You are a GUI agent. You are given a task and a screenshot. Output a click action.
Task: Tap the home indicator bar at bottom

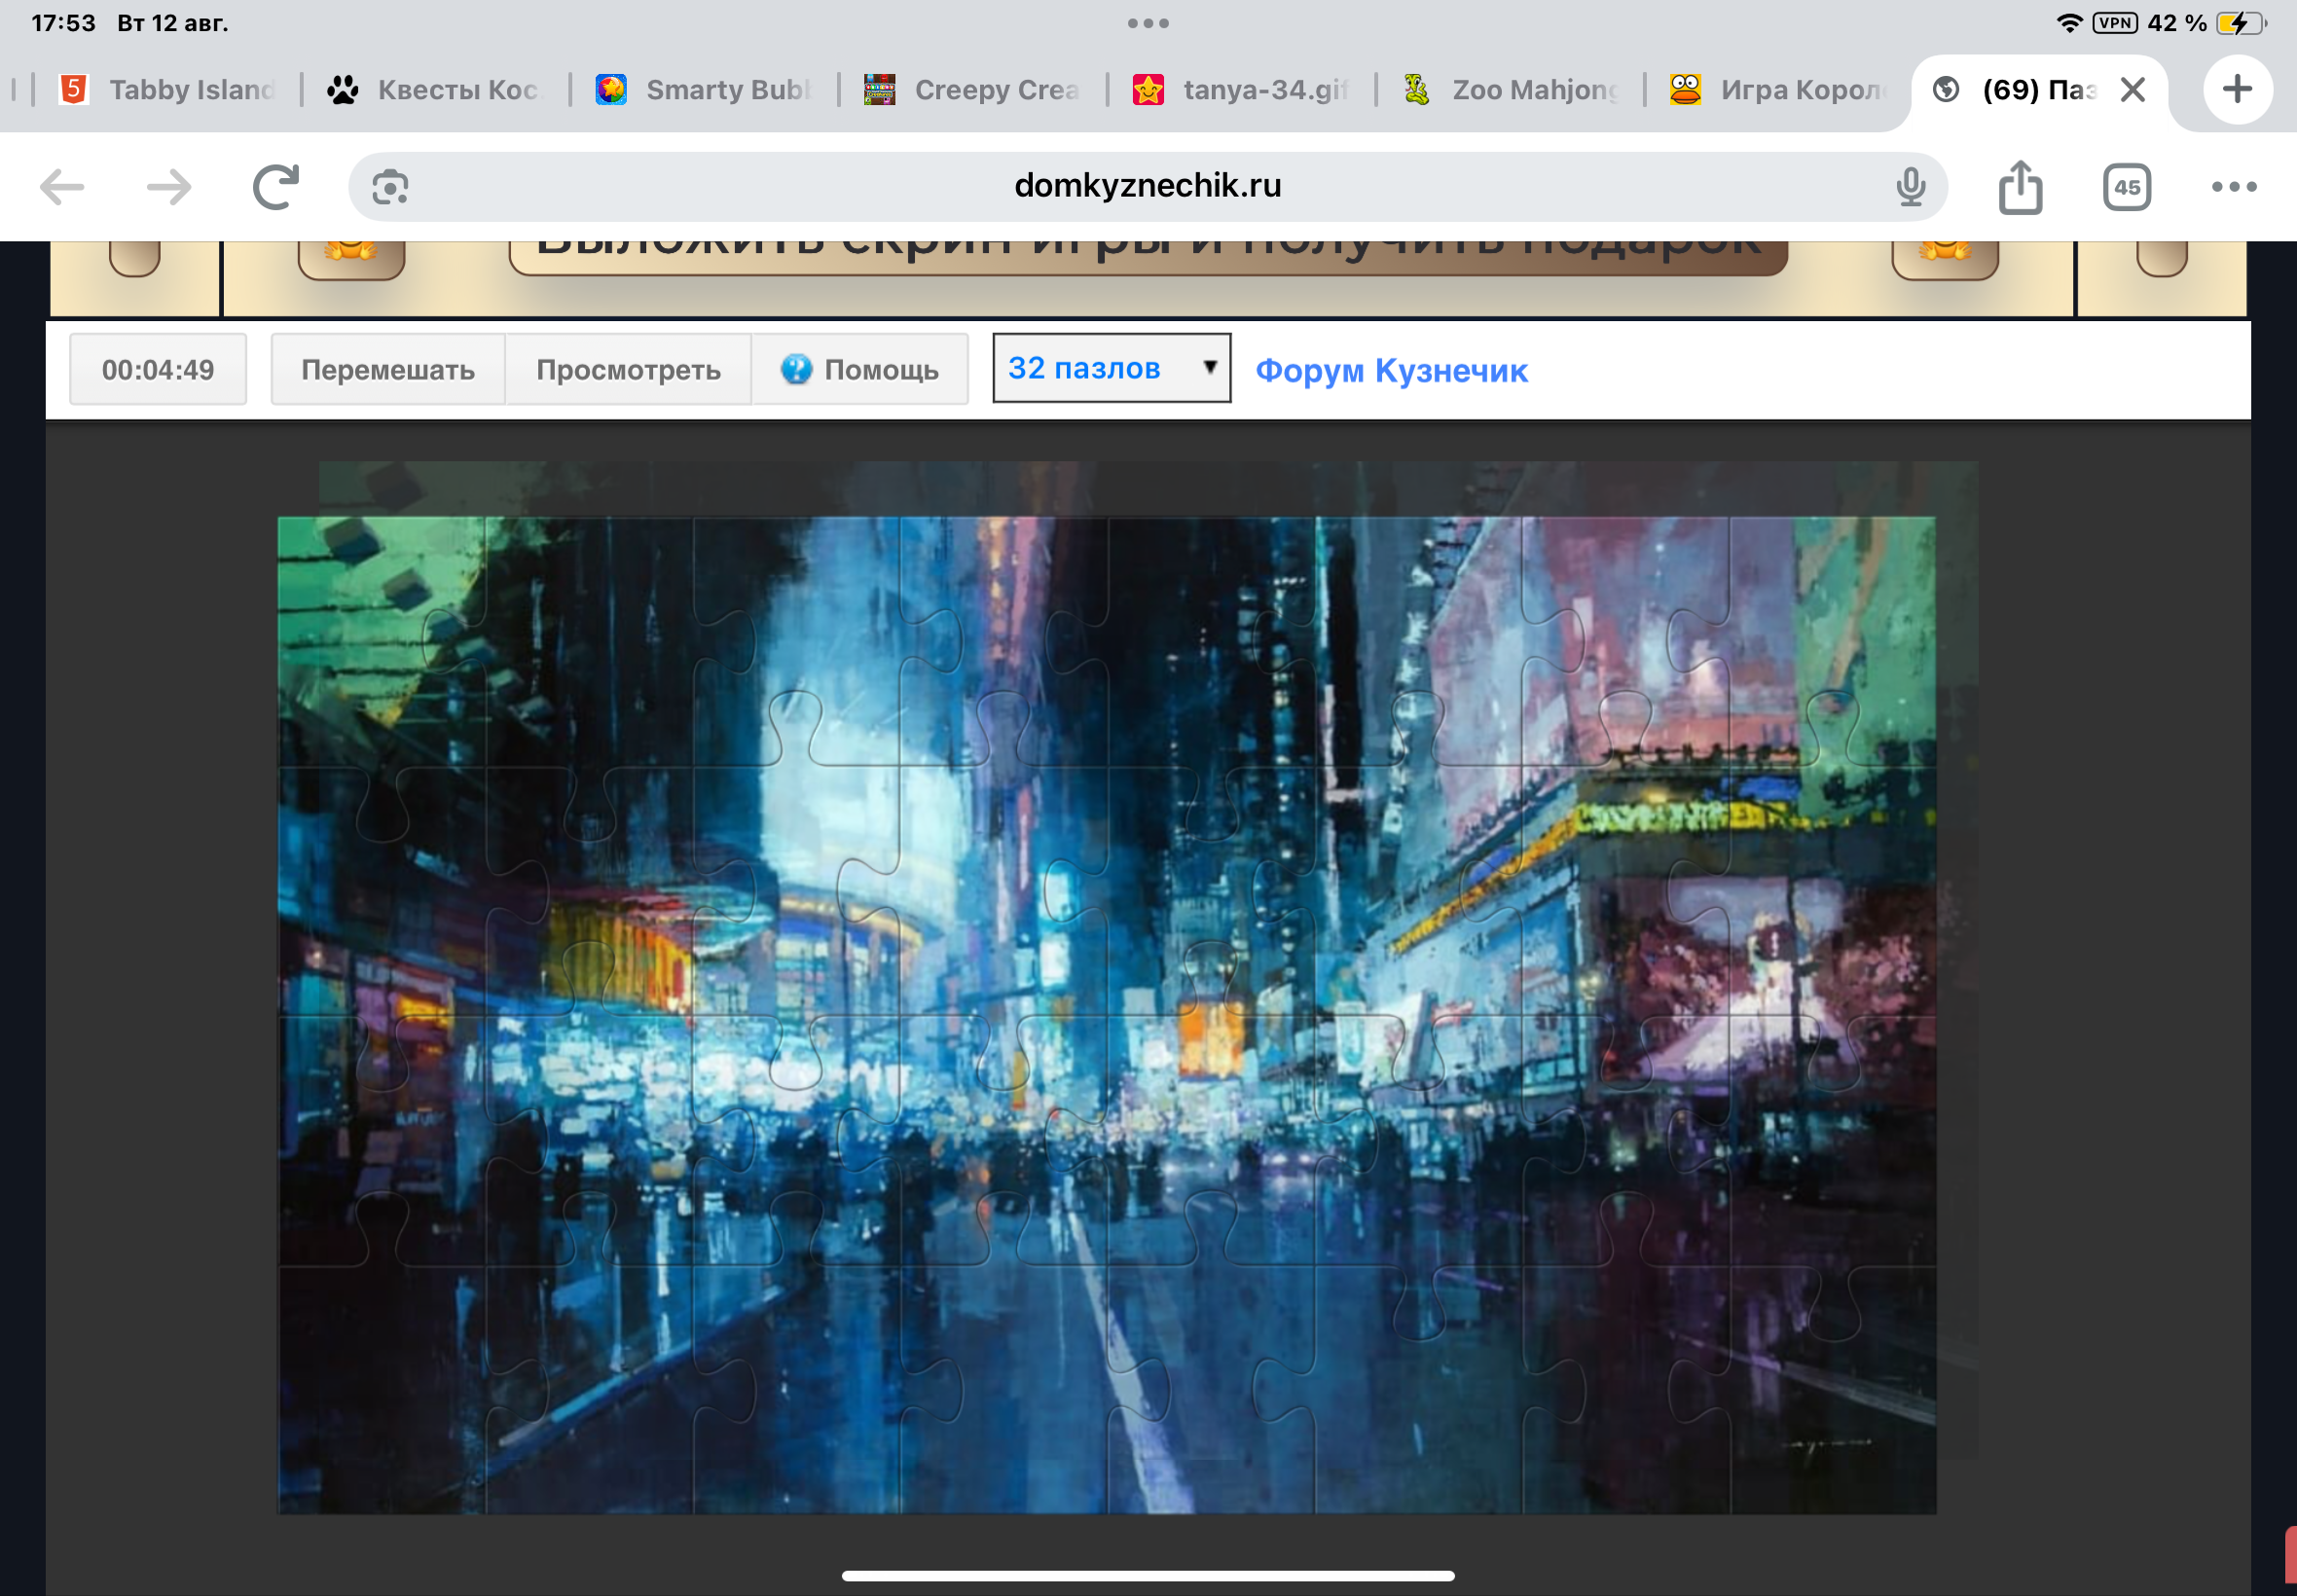coord(1148,1575)
